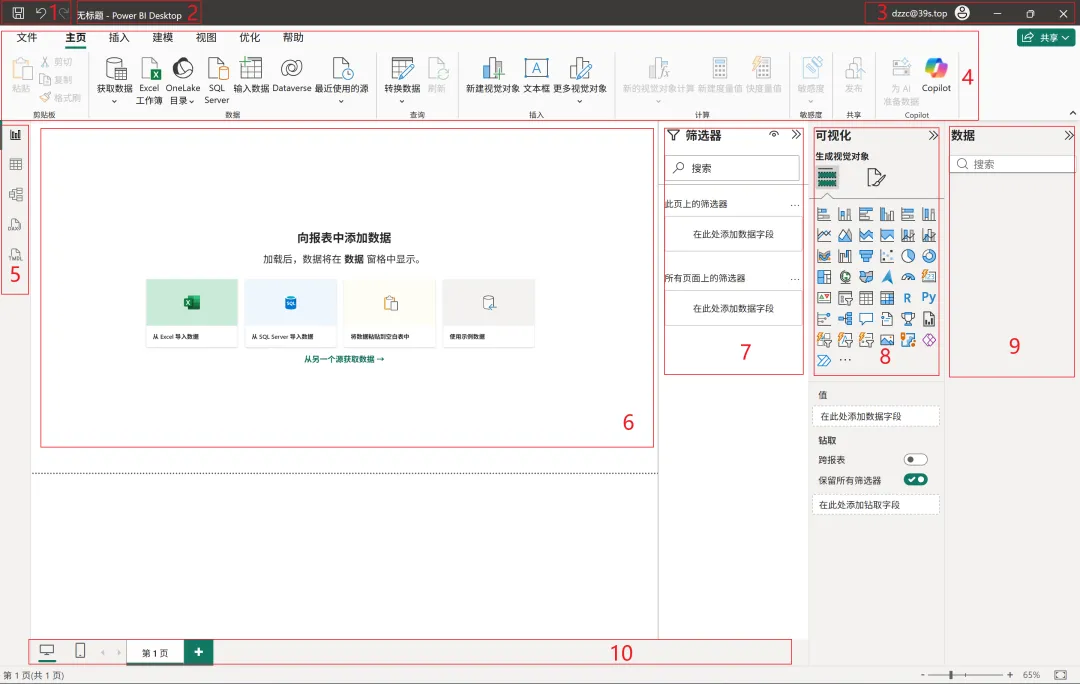Insert a 文本框 (Text box) from the ribbon
This screenshot has height=684, width=1080.
pos(537,76)
